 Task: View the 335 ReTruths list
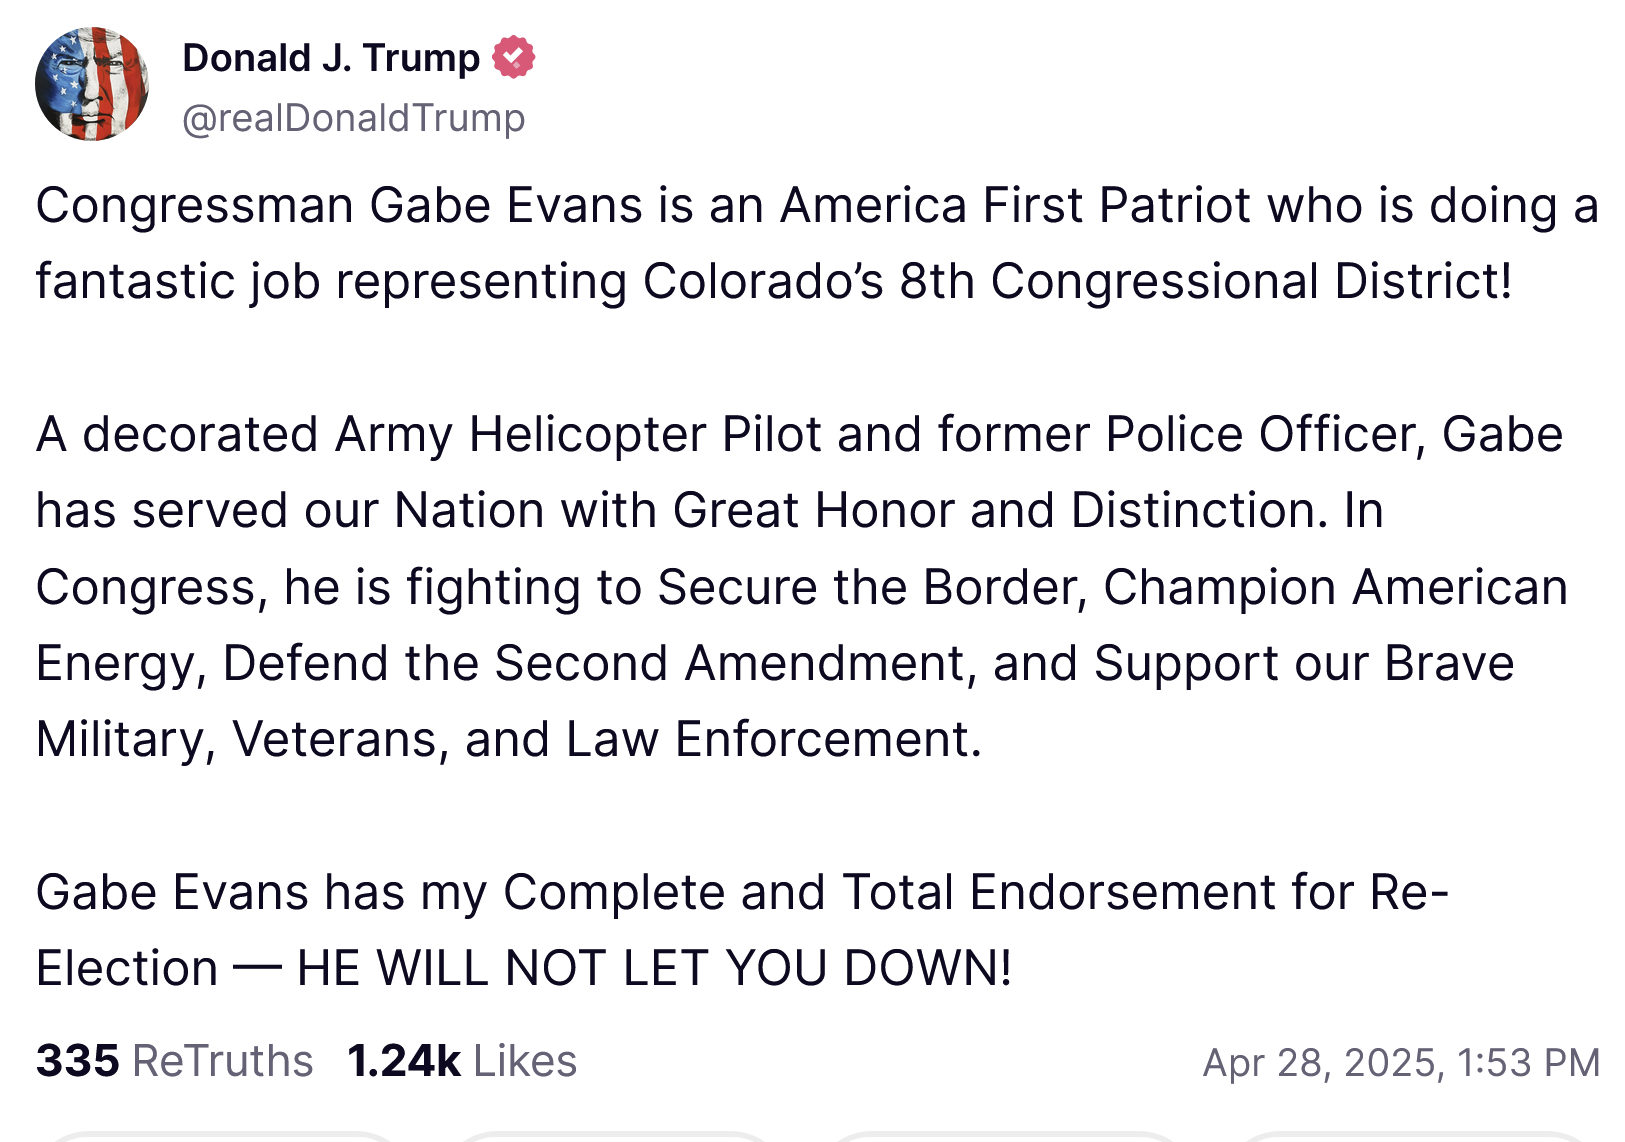[x=175, y=1061]
